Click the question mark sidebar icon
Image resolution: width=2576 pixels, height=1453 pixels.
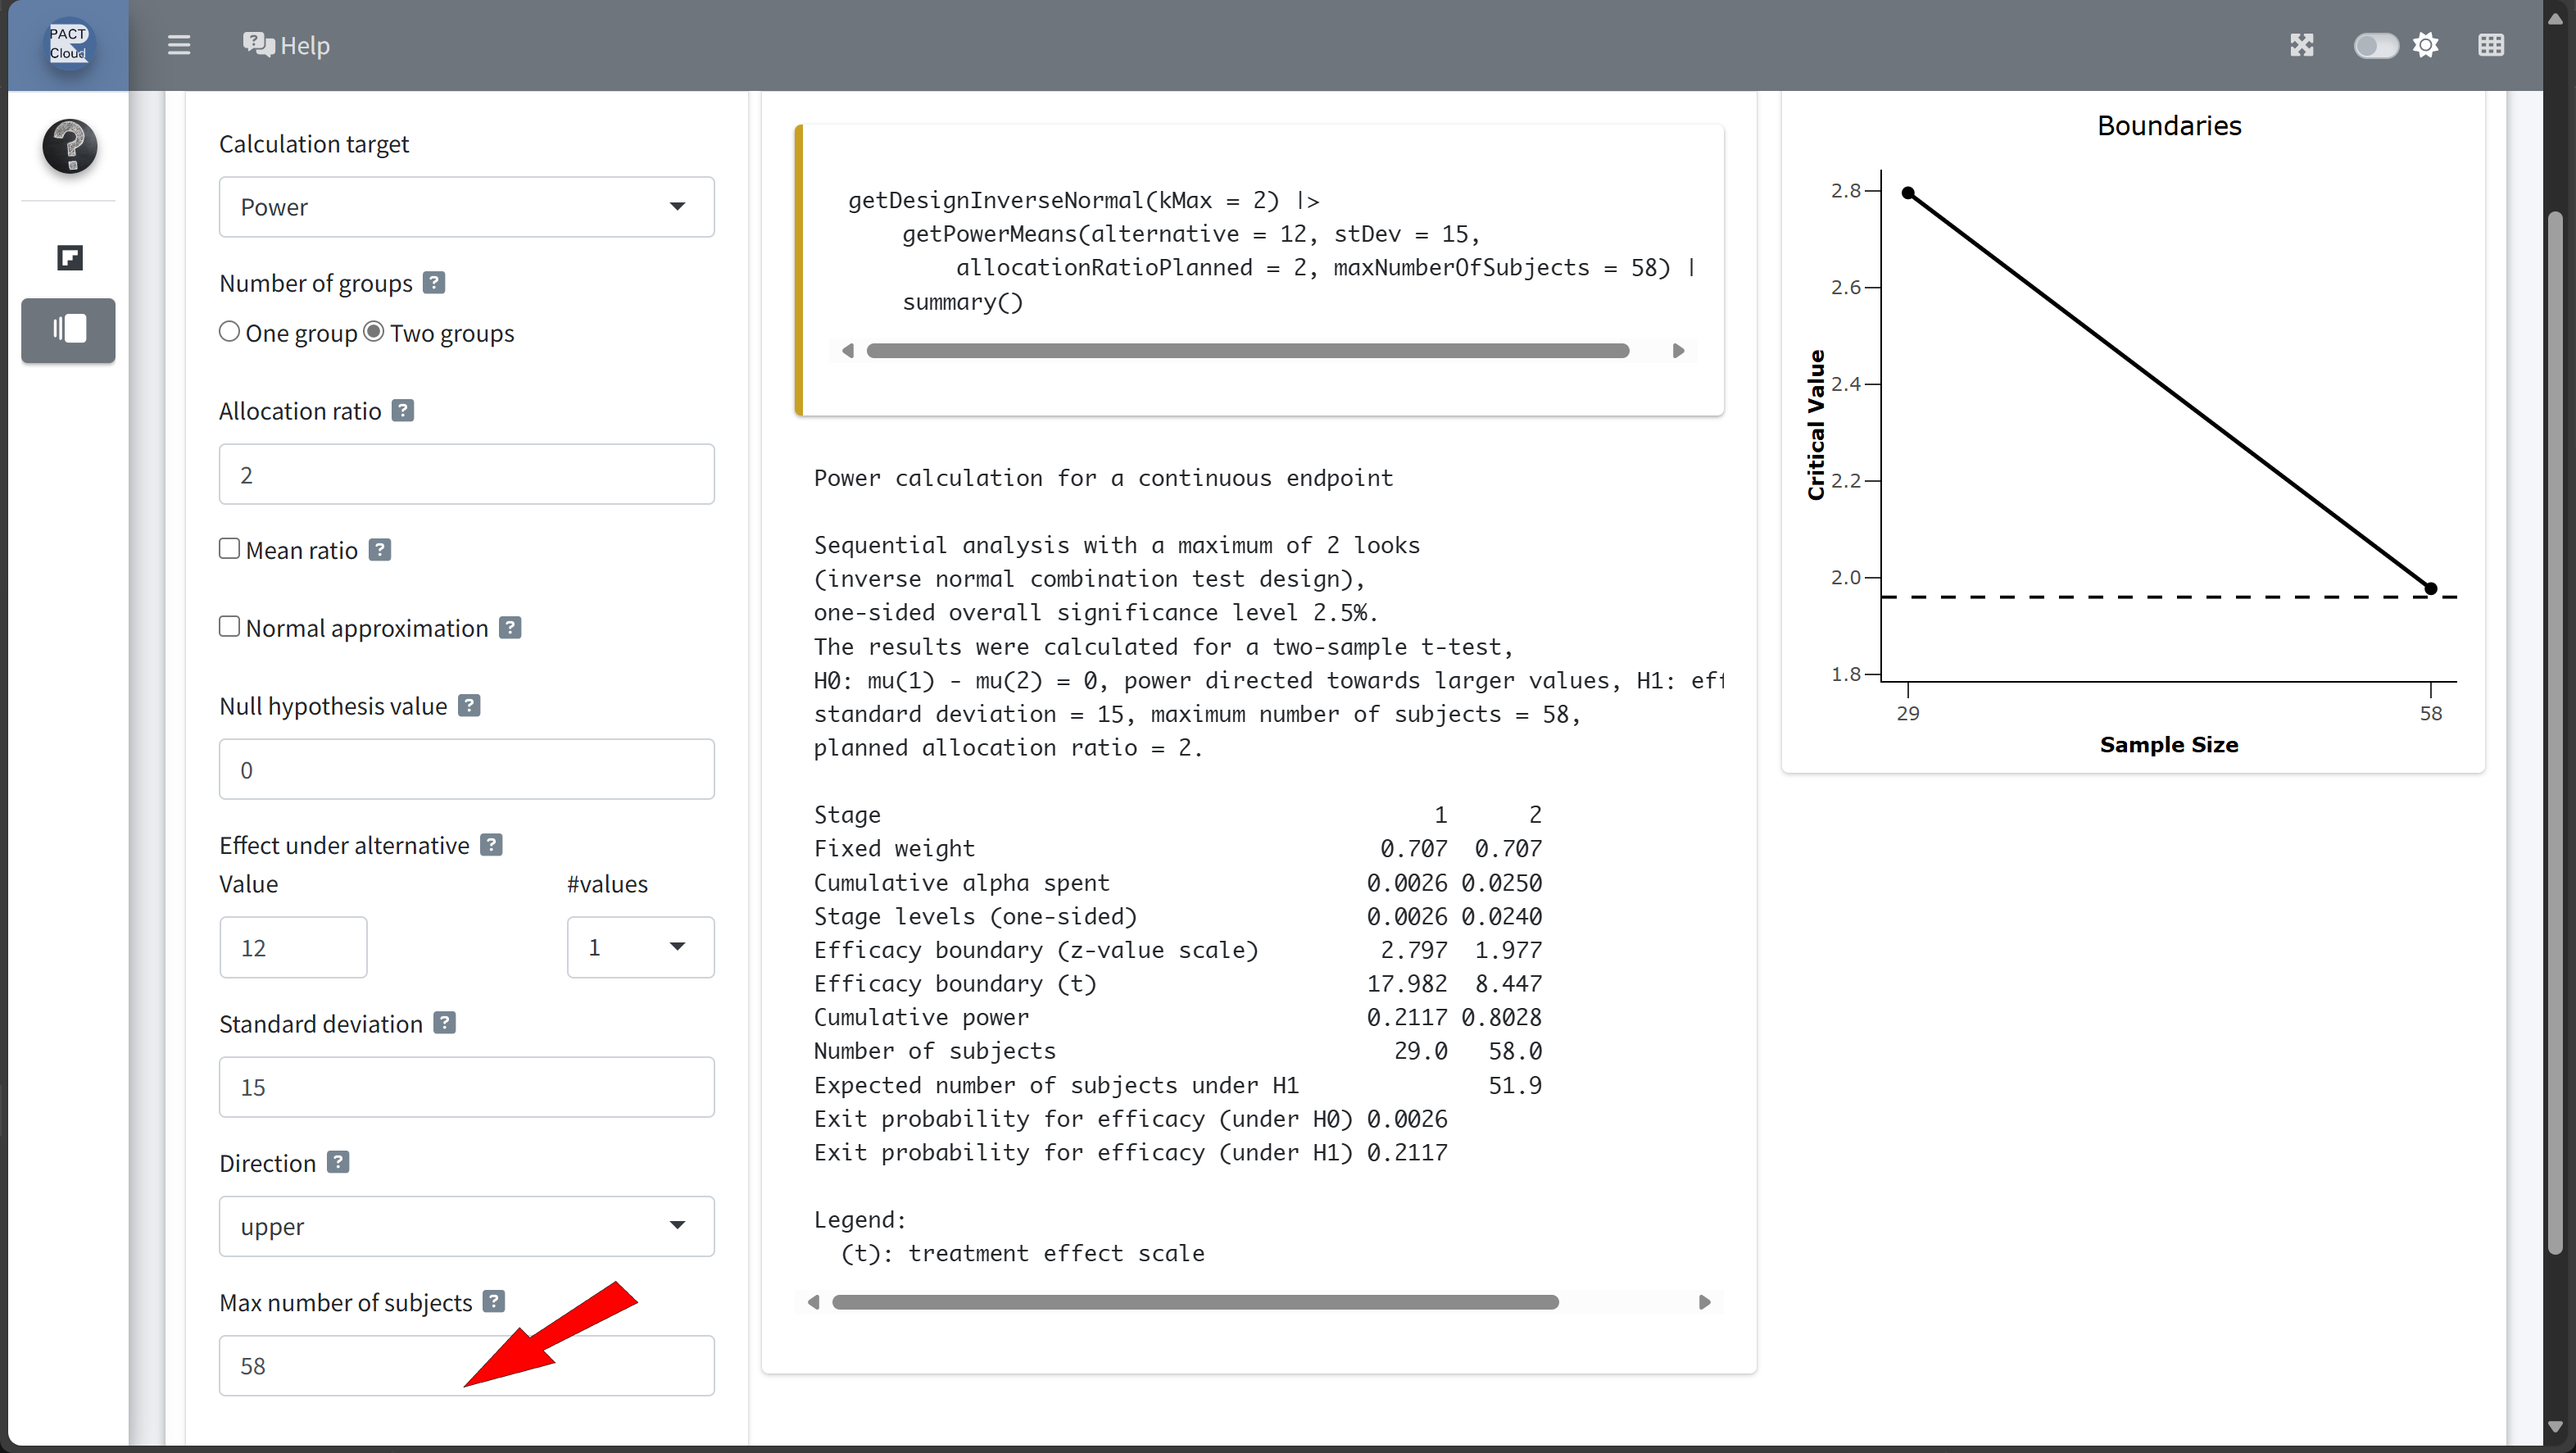pyautogui.click(x=69, y=146)
